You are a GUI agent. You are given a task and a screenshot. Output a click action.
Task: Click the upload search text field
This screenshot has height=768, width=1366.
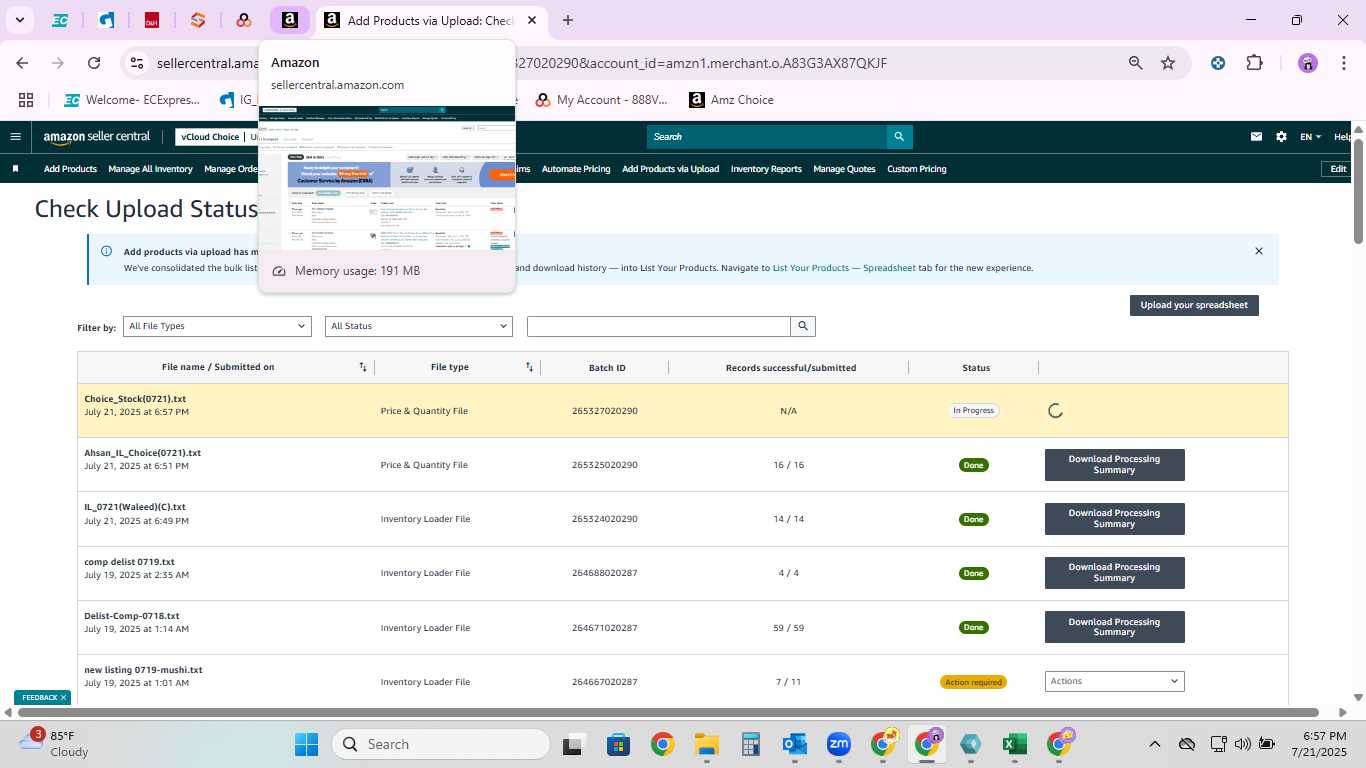(658, 326)
